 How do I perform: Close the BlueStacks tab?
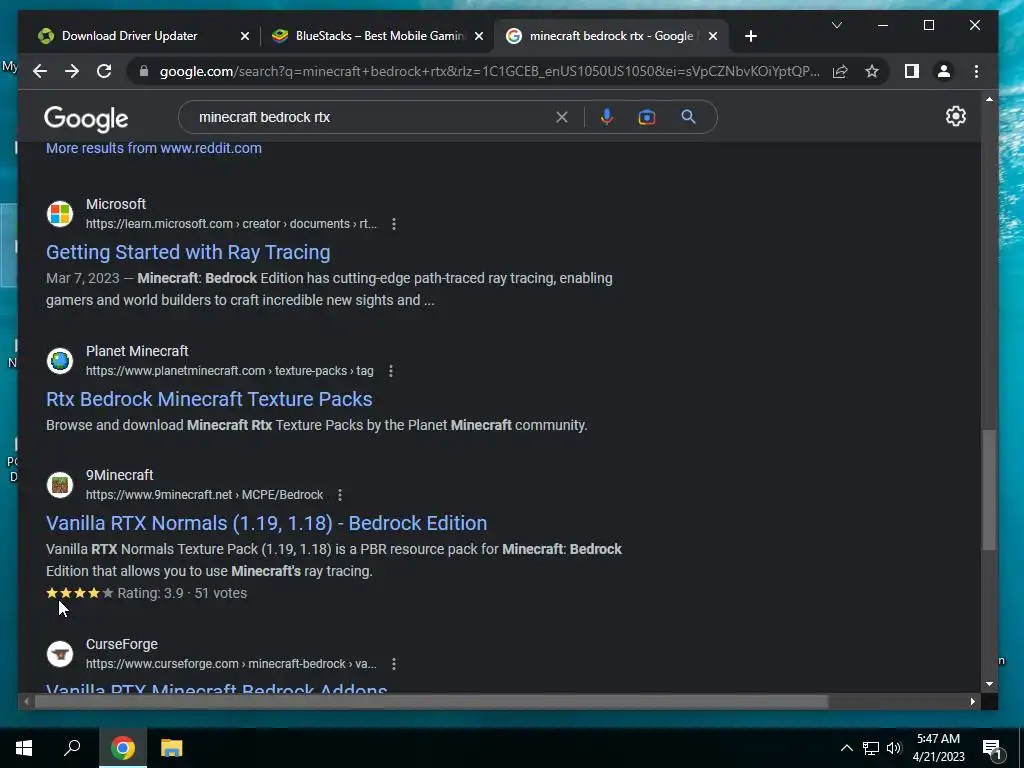tap(479, 36)
